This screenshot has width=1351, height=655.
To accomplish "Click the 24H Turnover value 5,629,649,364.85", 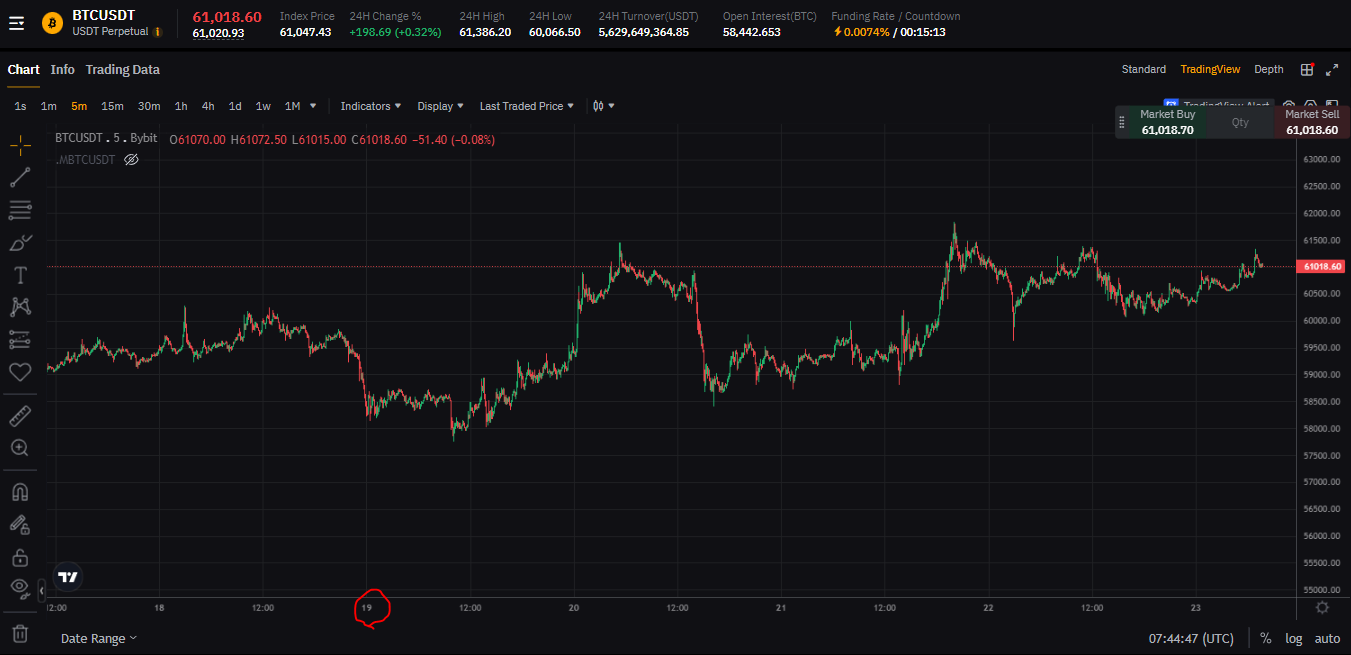I will coord(643,32).
